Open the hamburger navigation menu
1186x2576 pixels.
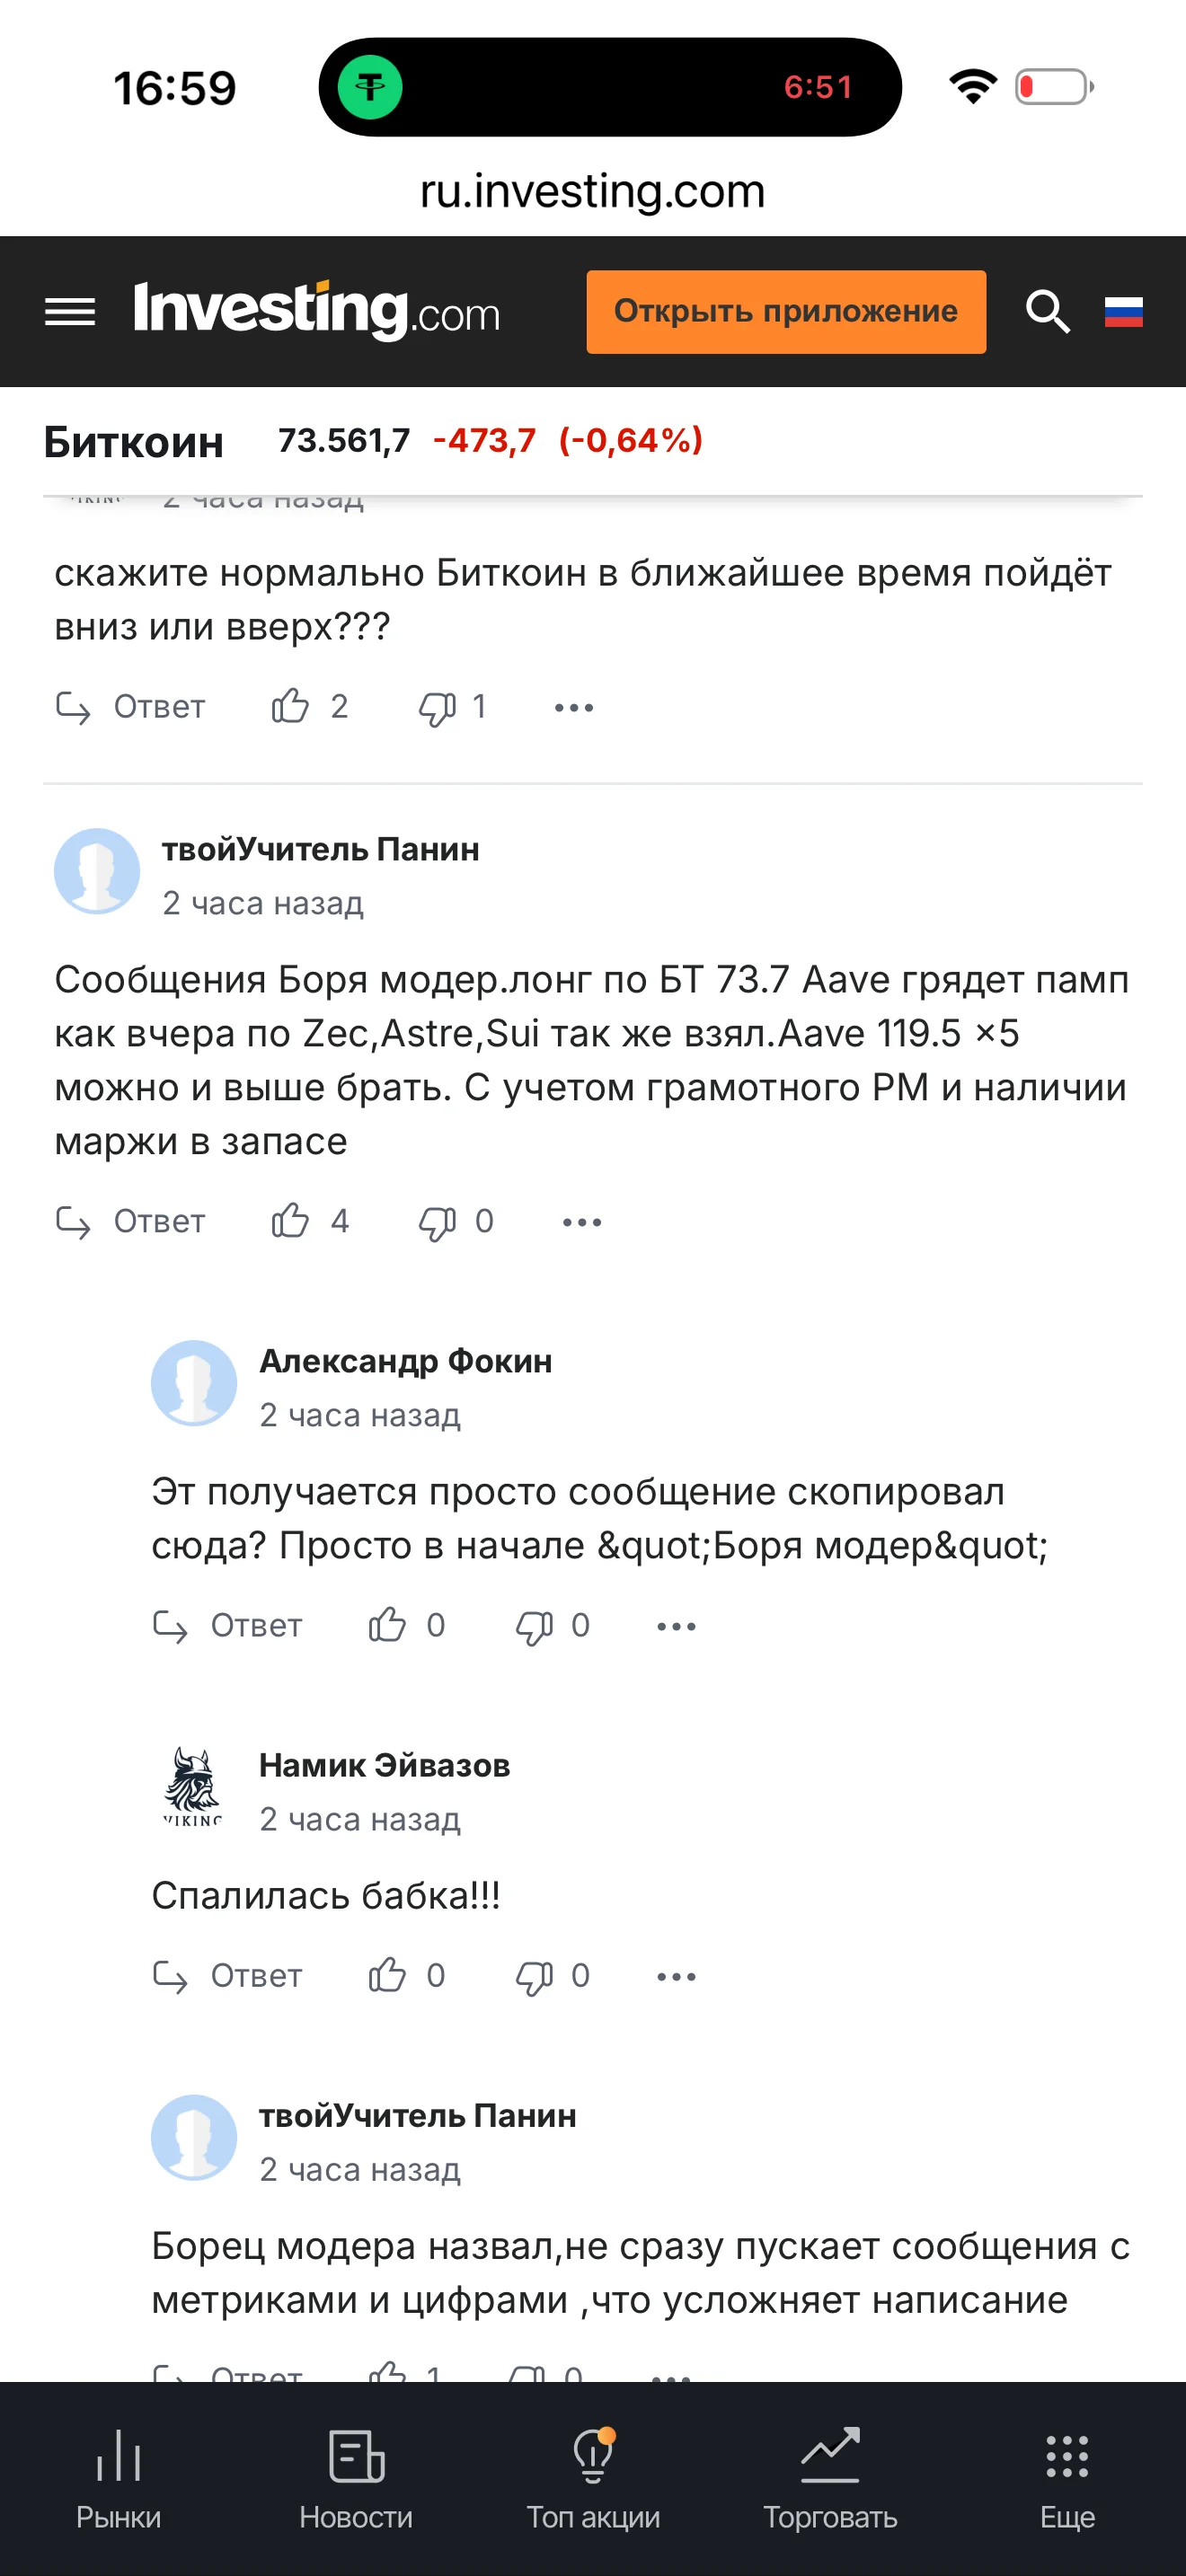tap(70, 312)
